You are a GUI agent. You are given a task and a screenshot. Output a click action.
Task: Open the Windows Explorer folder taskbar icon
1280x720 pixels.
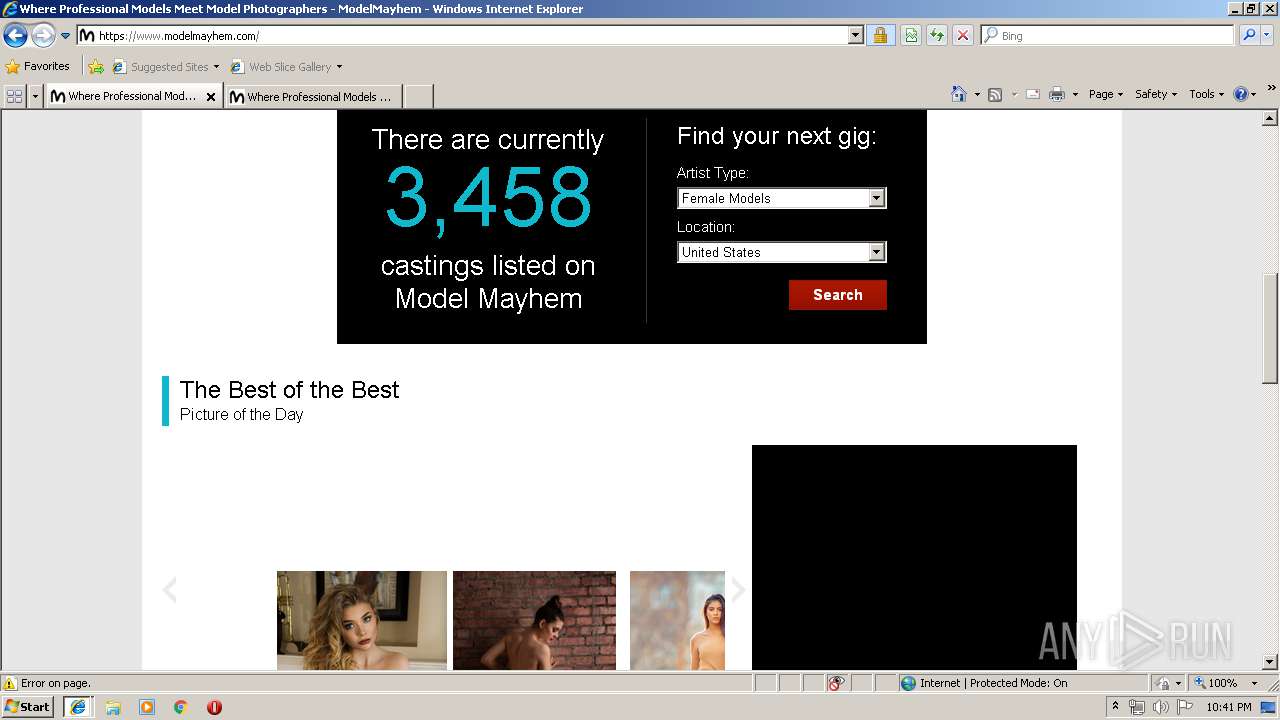(x=113, y=707)
